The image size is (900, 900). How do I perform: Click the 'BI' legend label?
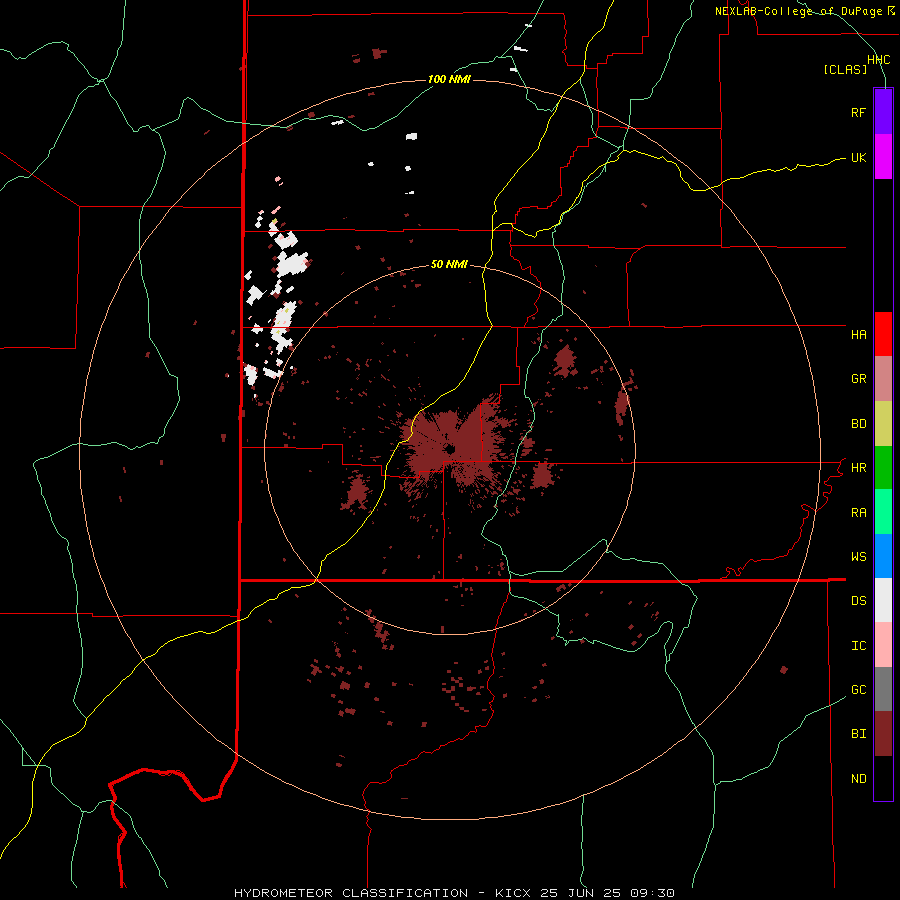pyautogui.click(x=858, y=734)
